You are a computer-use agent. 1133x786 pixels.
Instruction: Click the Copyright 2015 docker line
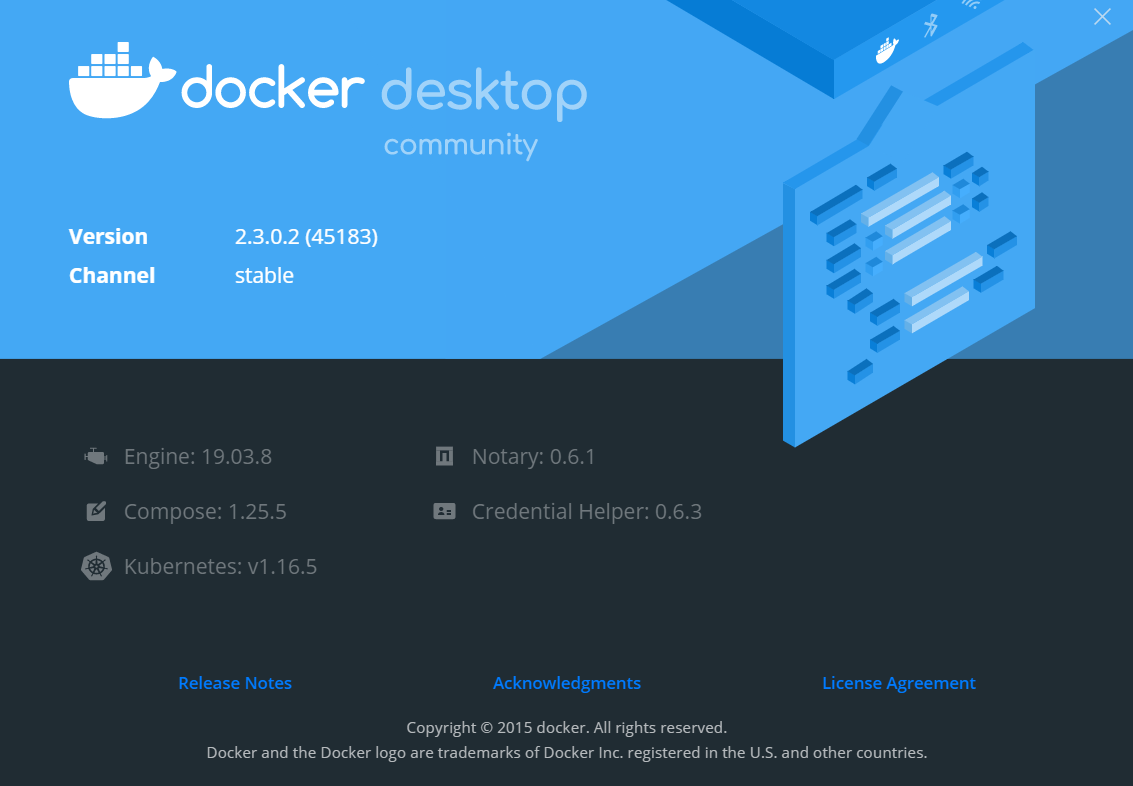coord(566,727)
